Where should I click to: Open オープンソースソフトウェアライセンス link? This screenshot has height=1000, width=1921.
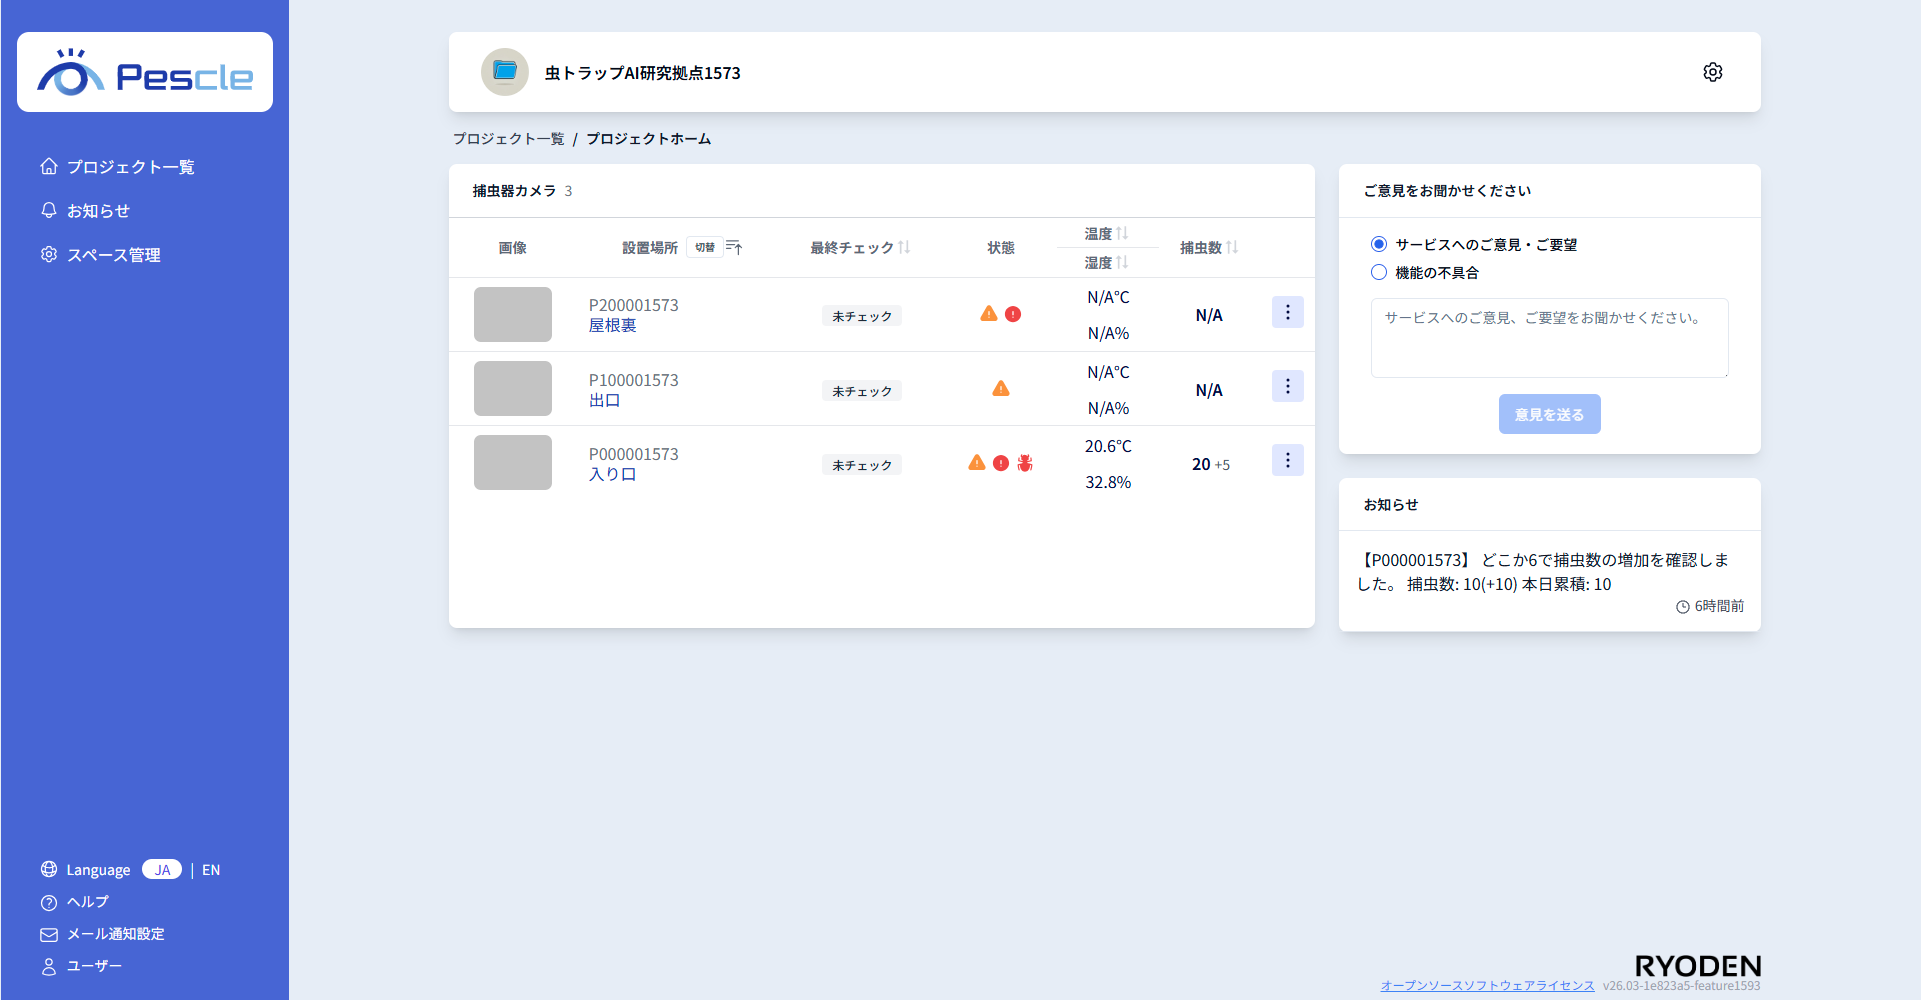point(1488,985)
